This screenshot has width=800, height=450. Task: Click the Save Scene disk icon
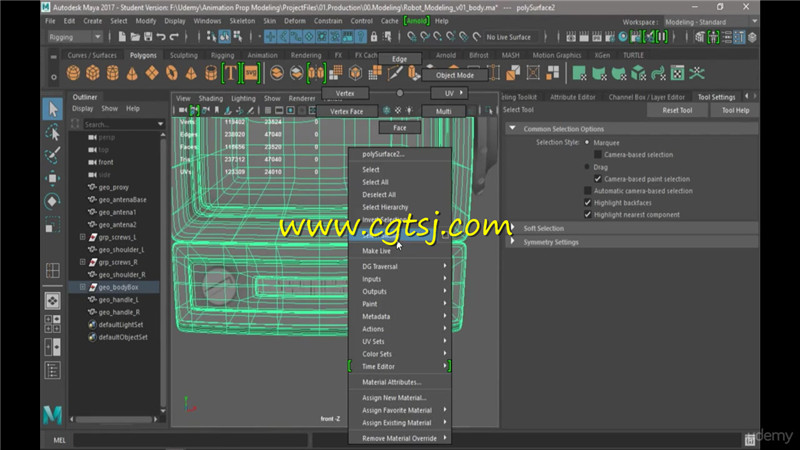tap(148, 37)
